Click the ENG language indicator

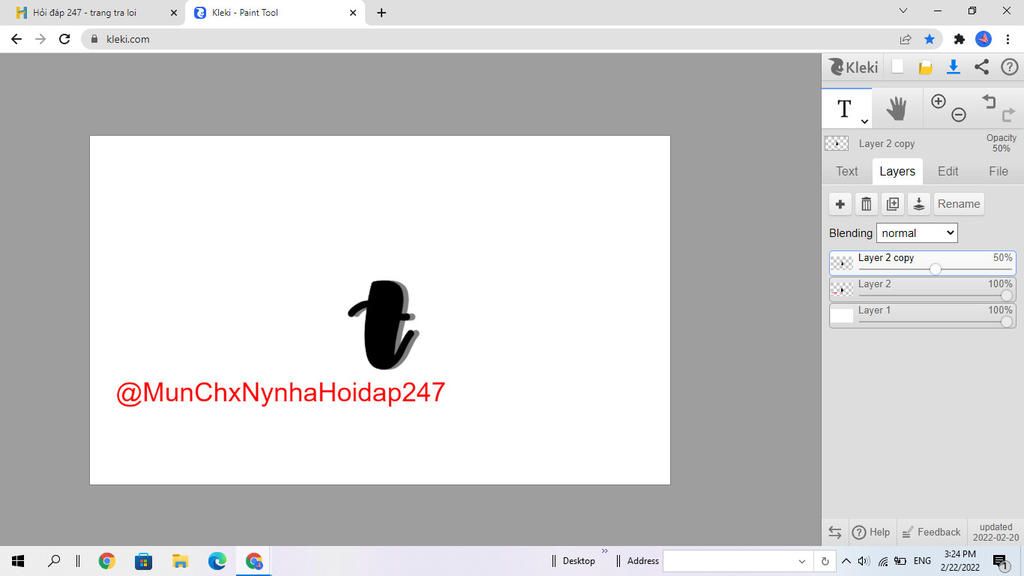click(x=922, y=561)
